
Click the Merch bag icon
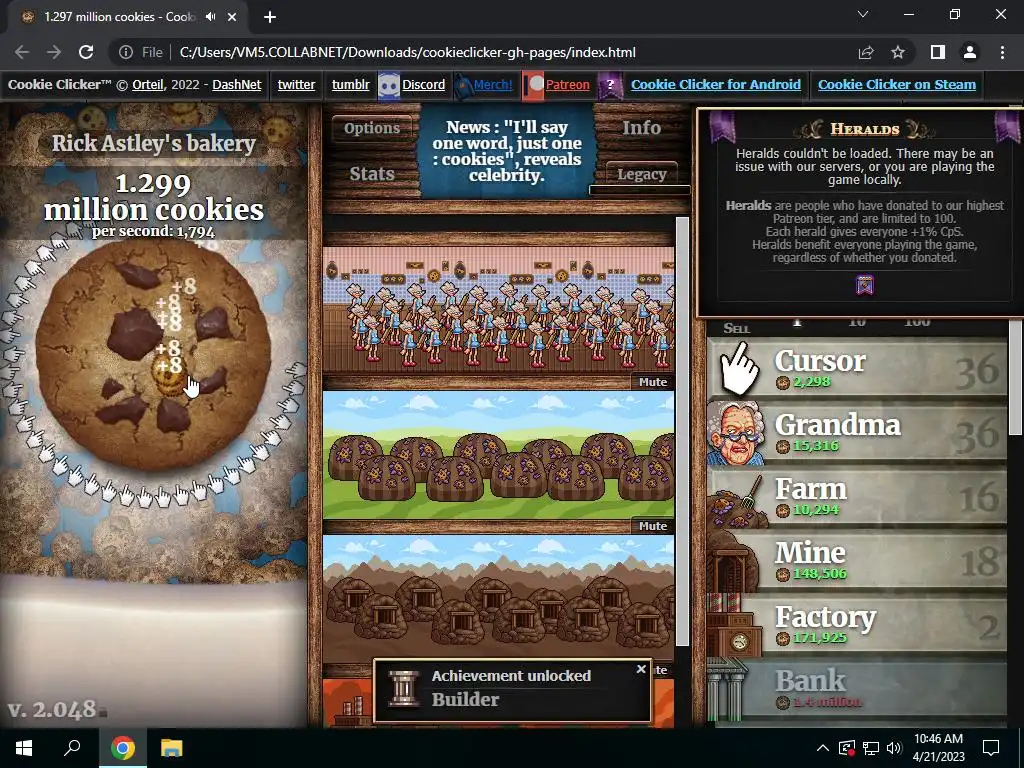point(462,86)
